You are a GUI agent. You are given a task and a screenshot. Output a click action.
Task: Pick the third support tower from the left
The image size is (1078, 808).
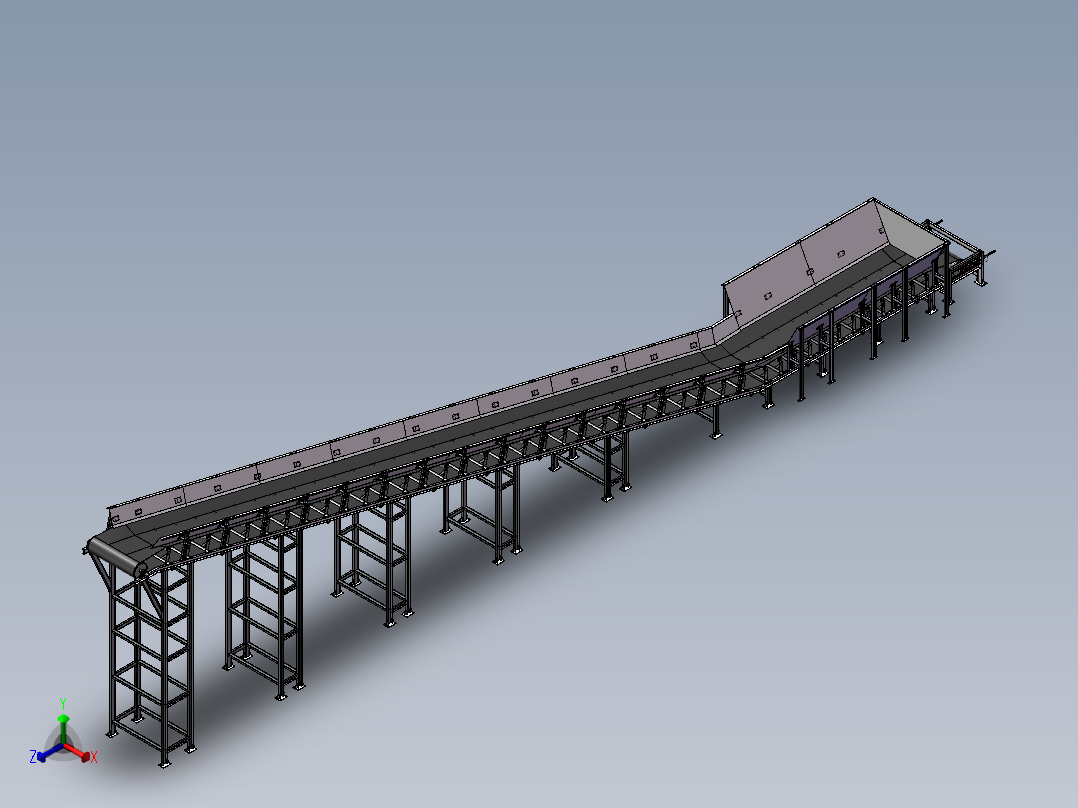click(x=373, y=560)
